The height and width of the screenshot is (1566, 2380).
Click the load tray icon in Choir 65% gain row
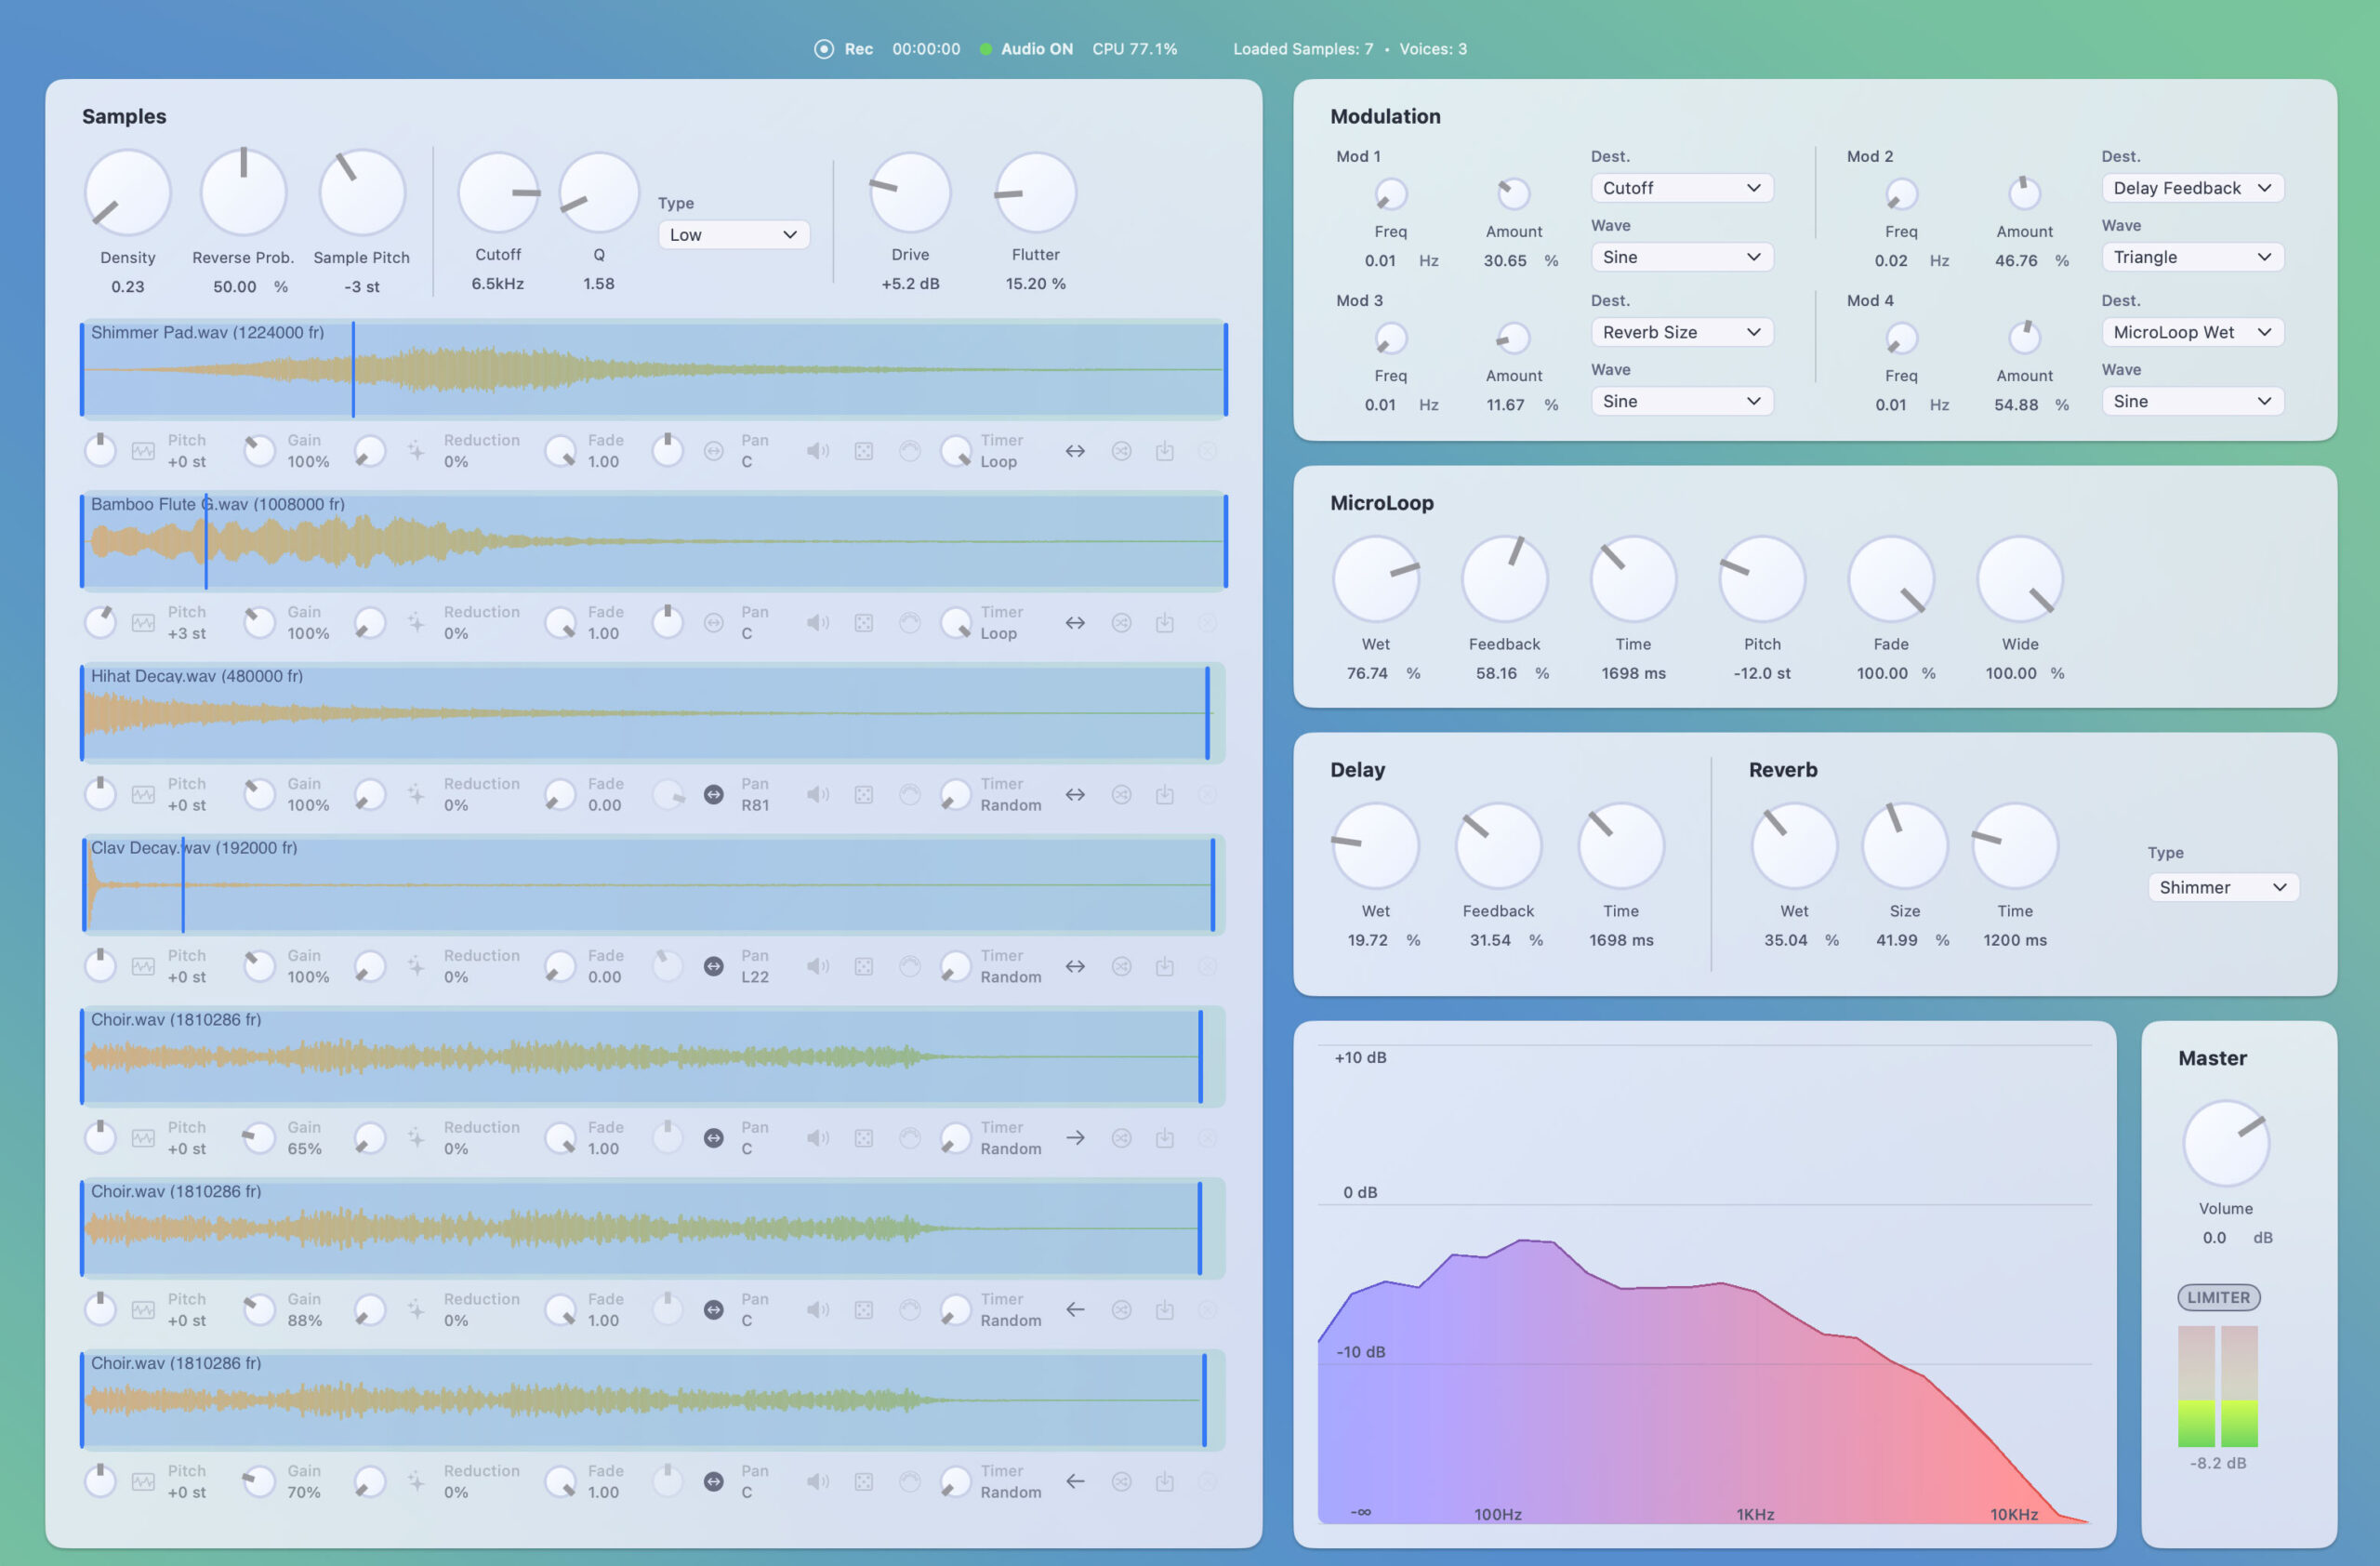1165,1138
